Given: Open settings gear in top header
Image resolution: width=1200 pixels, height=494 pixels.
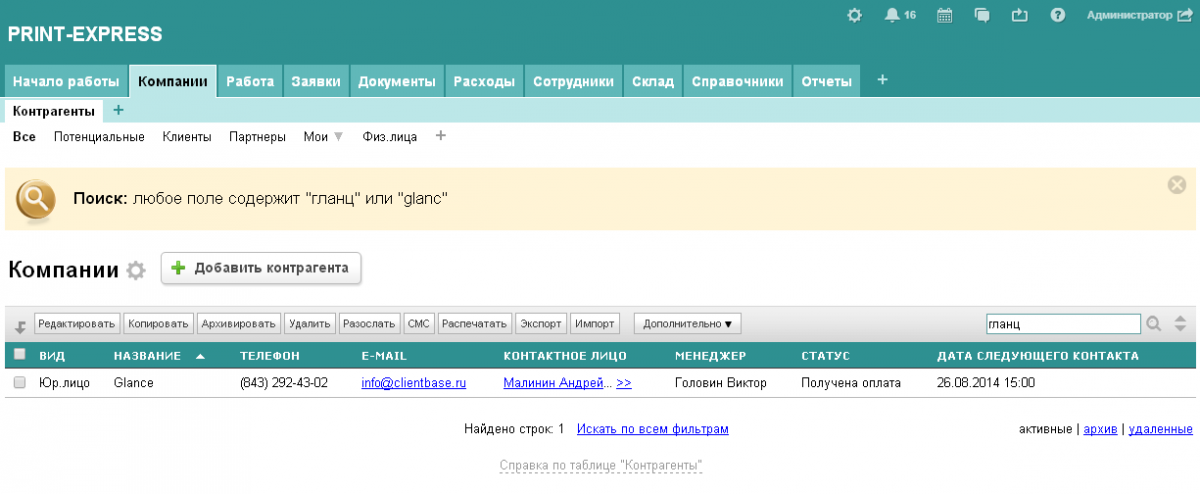Looking at the screenshot, I should [854, 15].
